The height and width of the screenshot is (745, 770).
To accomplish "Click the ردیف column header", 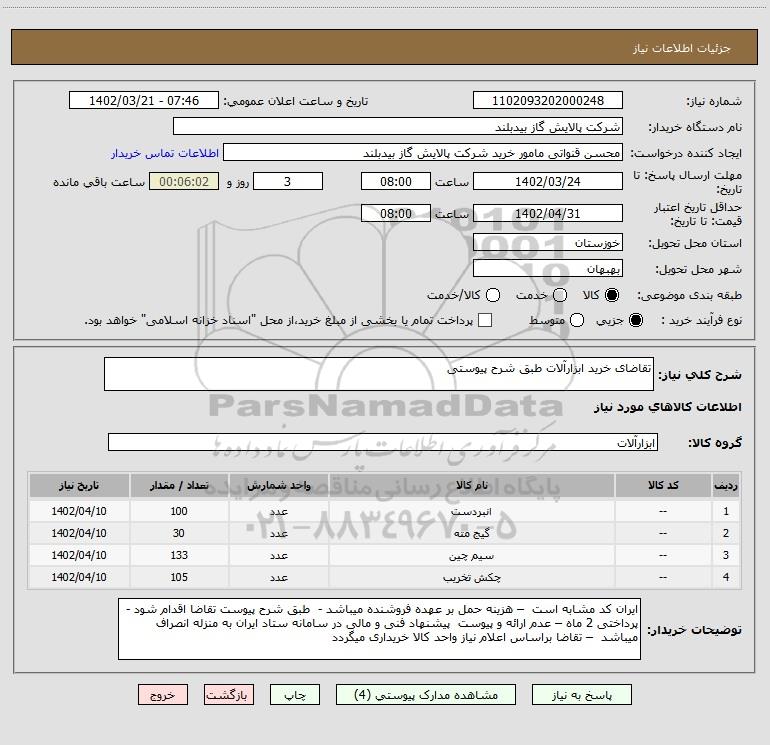I will pyautogui.click(x=726, y=486).
